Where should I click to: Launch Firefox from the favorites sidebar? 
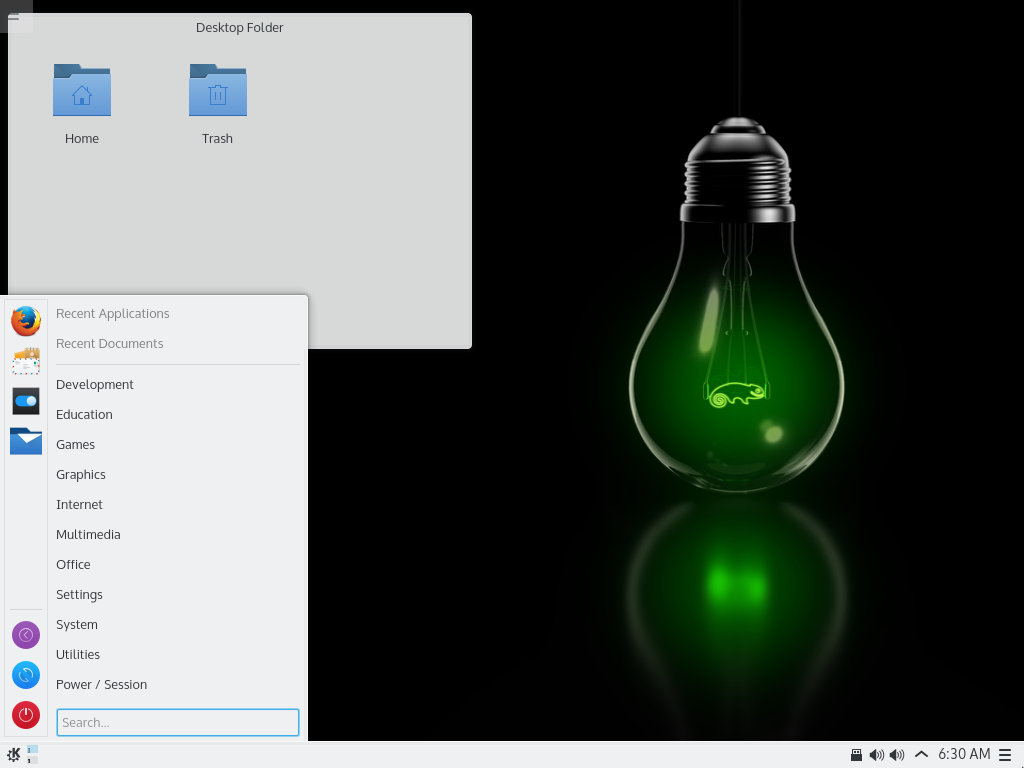pos(26,321)
